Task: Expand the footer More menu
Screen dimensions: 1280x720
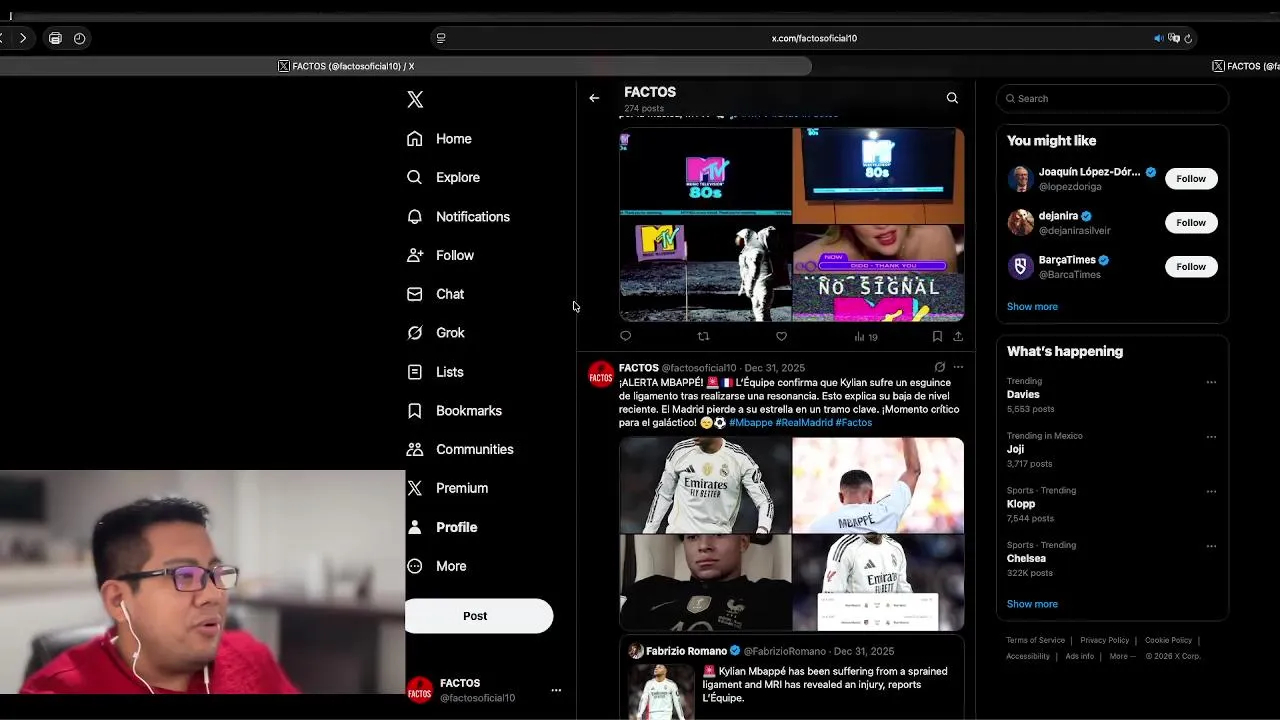Action: click(x=1122, y=656)
